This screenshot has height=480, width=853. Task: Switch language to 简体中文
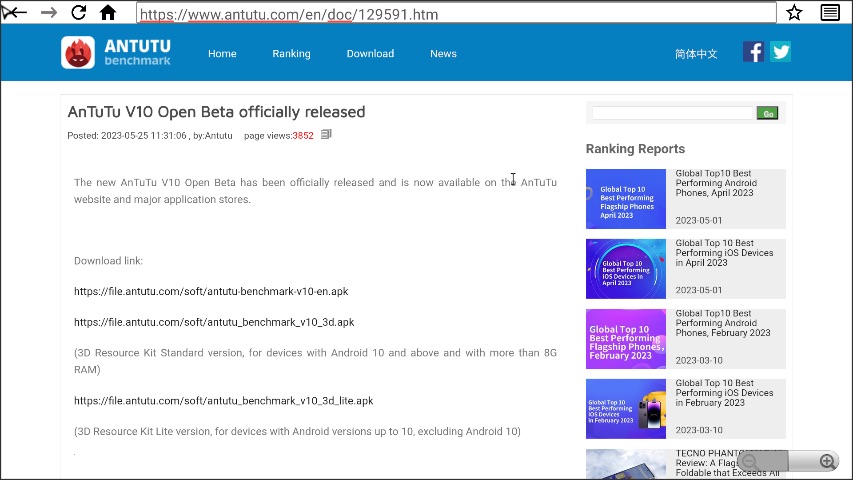(696, 54)
